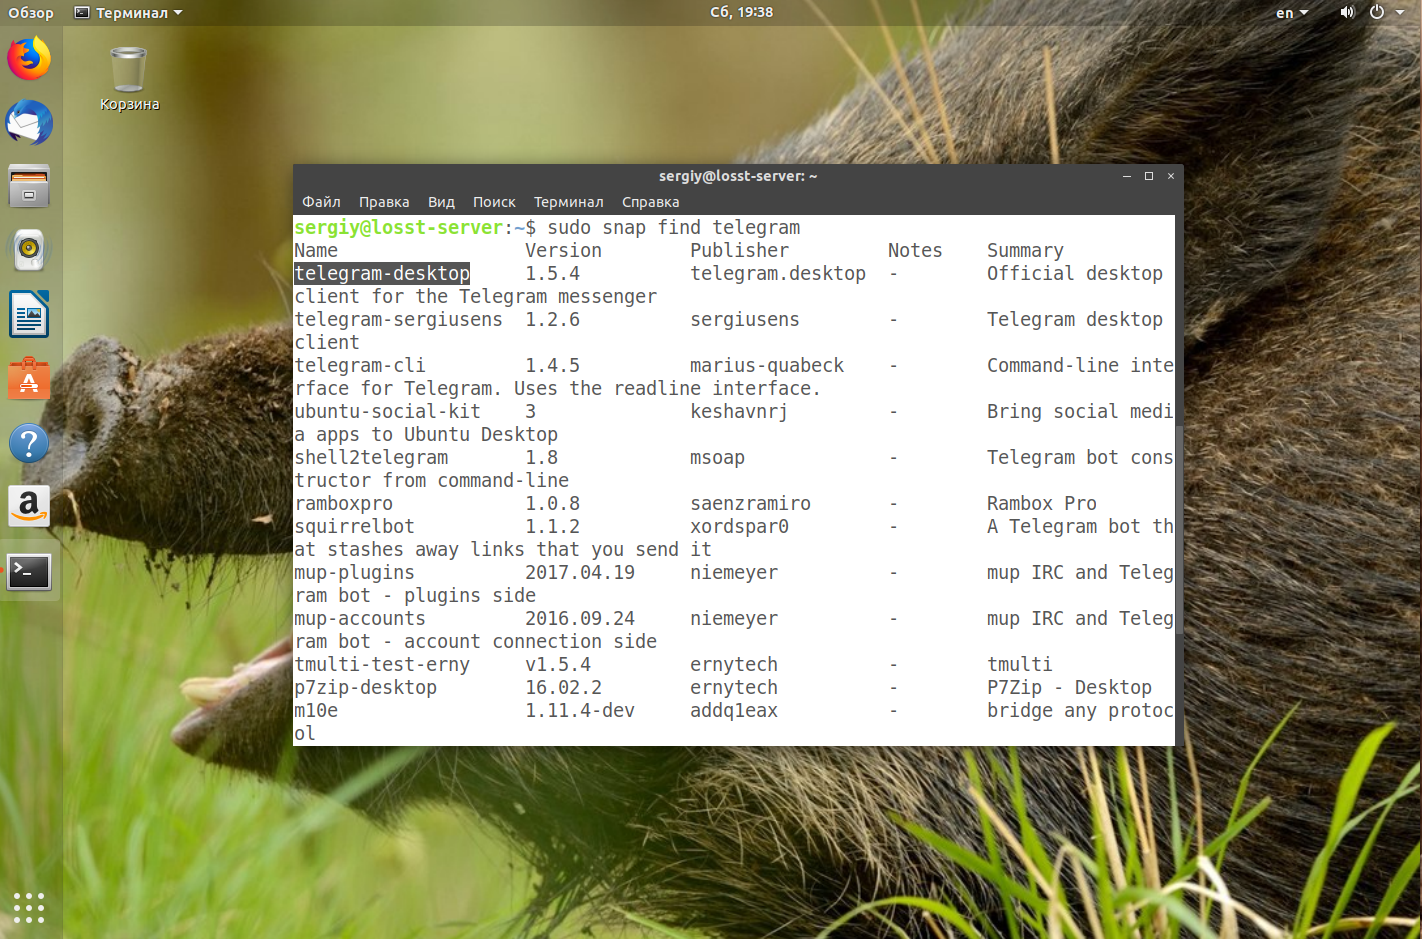The image size is (1422, 939).
Task: Open the Корзина trash desktop icon
Action: (129, 79)
